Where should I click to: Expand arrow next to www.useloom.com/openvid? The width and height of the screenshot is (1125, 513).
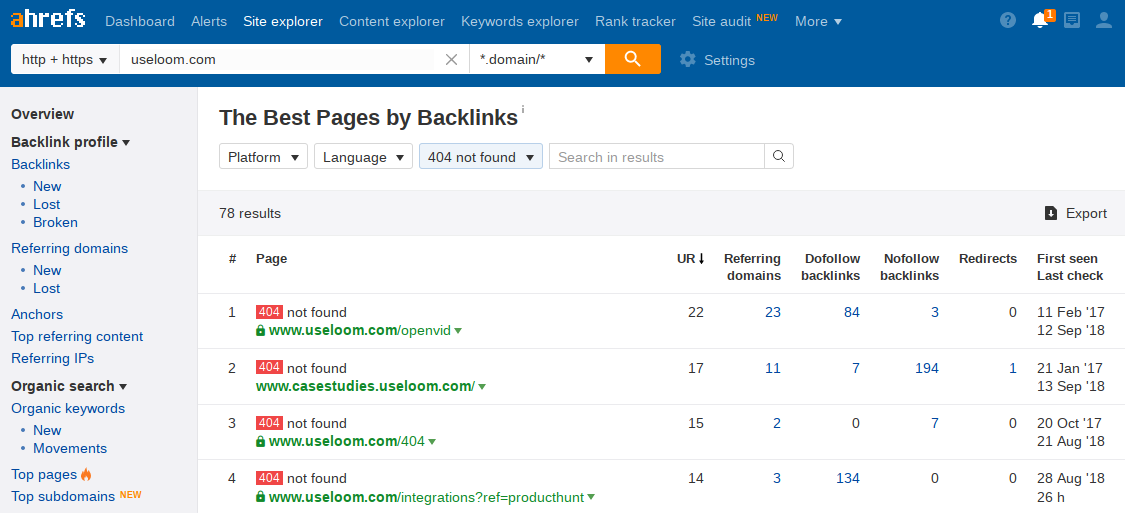tap(458, 331)
